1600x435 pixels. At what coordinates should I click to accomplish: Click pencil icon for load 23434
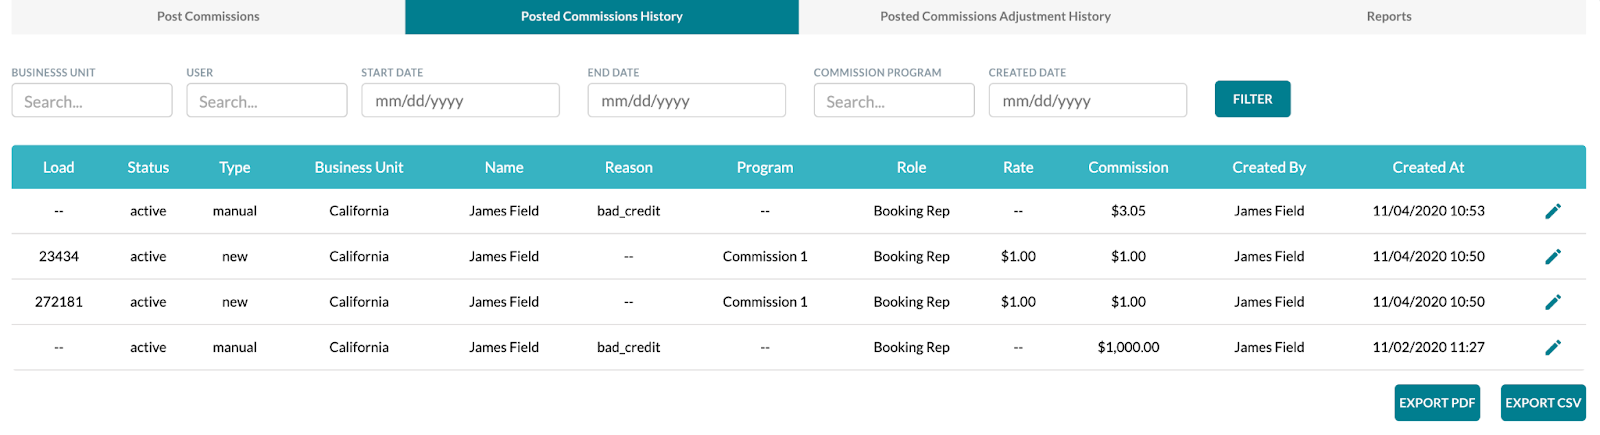[1553, 257]
